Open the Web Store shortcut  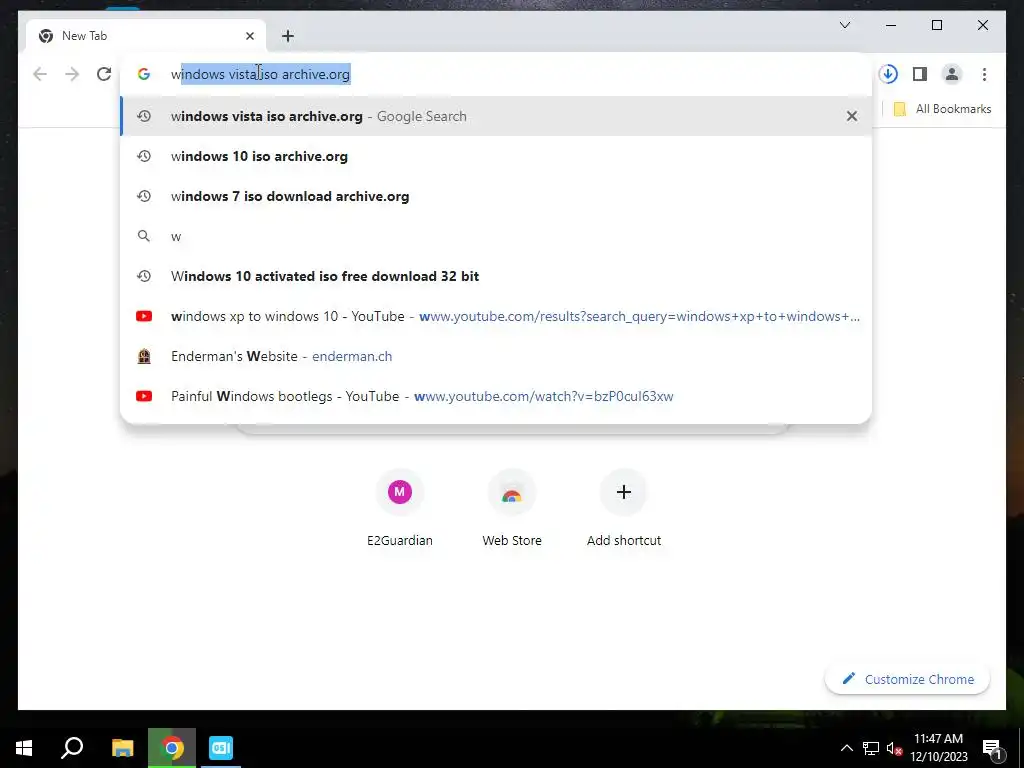(512, 508)
